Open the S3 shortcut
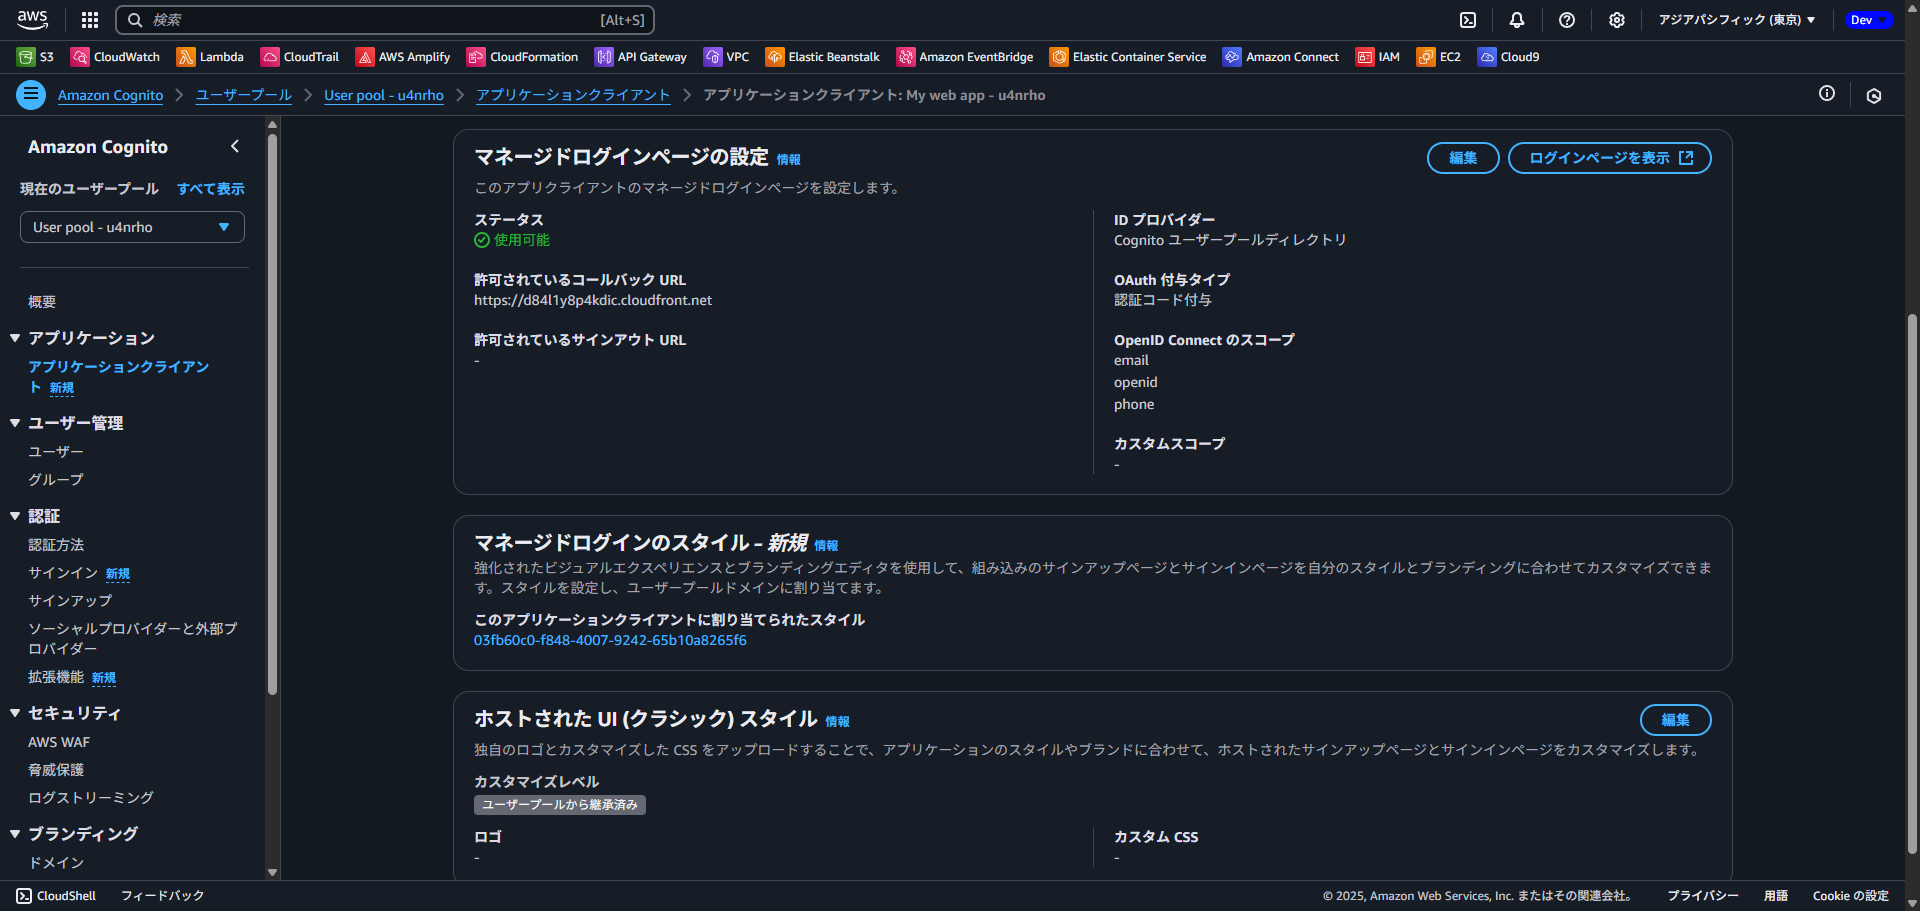The height and width of the screenshot is (911, 1920). click(36, 57)
